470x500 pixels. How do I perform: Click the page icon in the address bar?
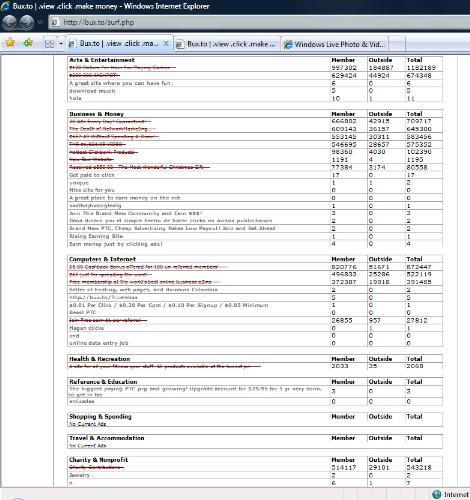tap(55, 23)
